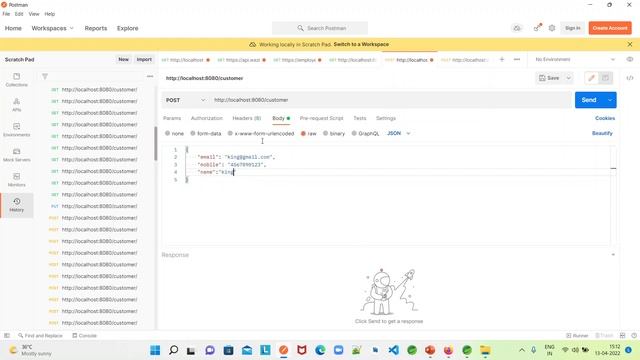640x360 pixels.
Task: Click Switch to a Workspace link
Action: point(361,44)
